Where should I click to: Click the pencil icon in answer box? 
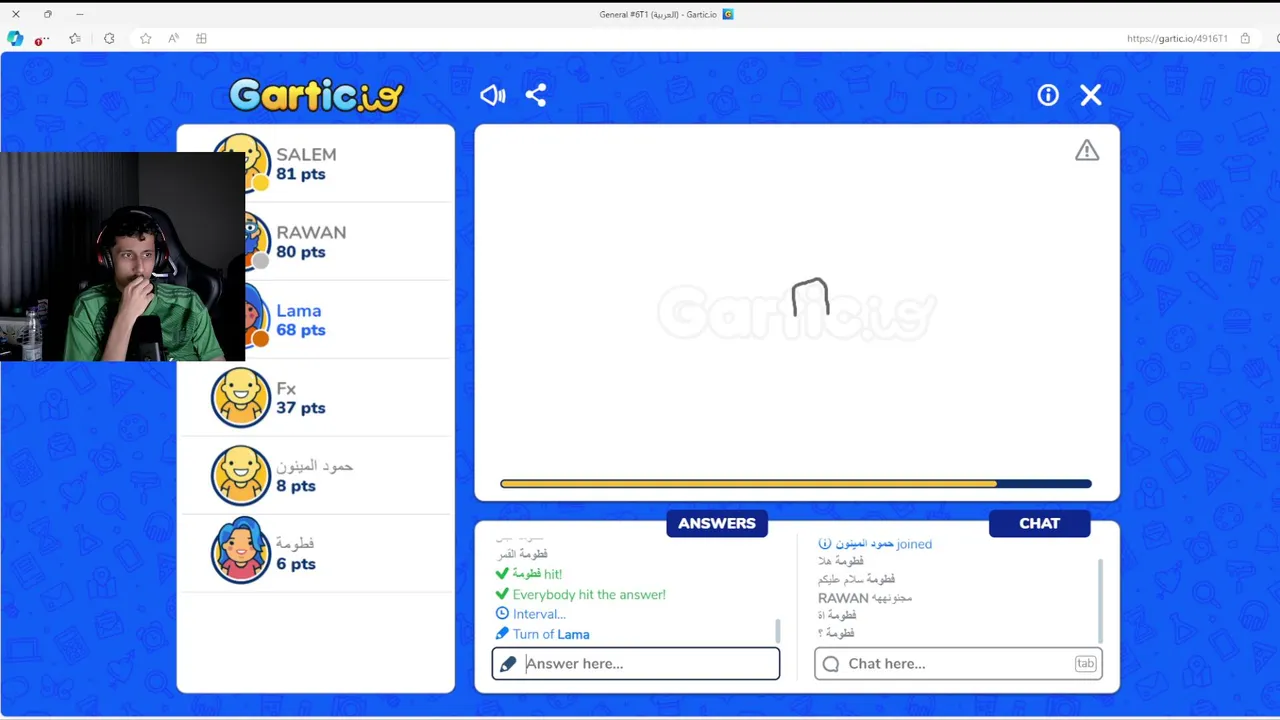(508, 664)
